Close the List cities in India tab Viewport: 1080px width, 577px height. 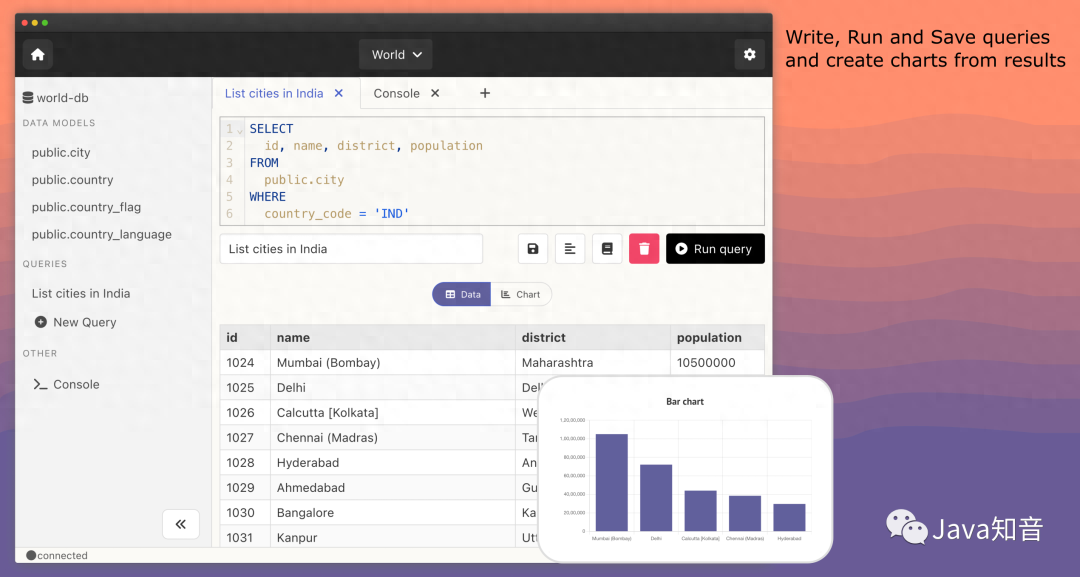[339, 93]
